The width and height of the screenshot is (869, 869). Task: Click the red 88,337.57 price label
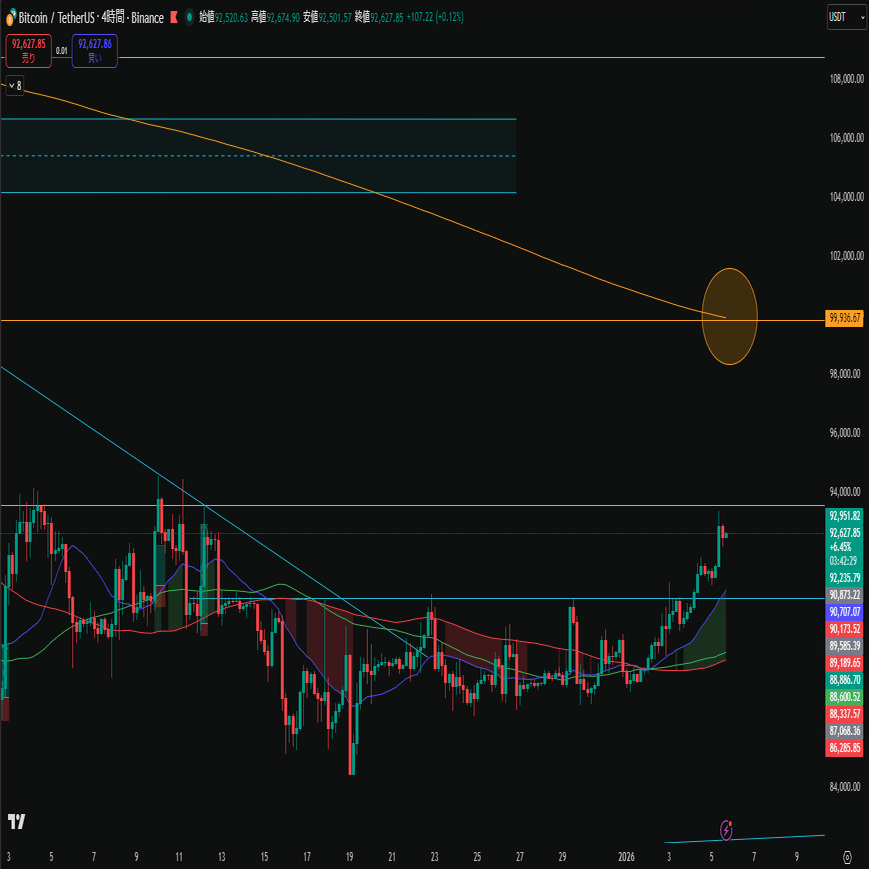click(x=844, y=714)
